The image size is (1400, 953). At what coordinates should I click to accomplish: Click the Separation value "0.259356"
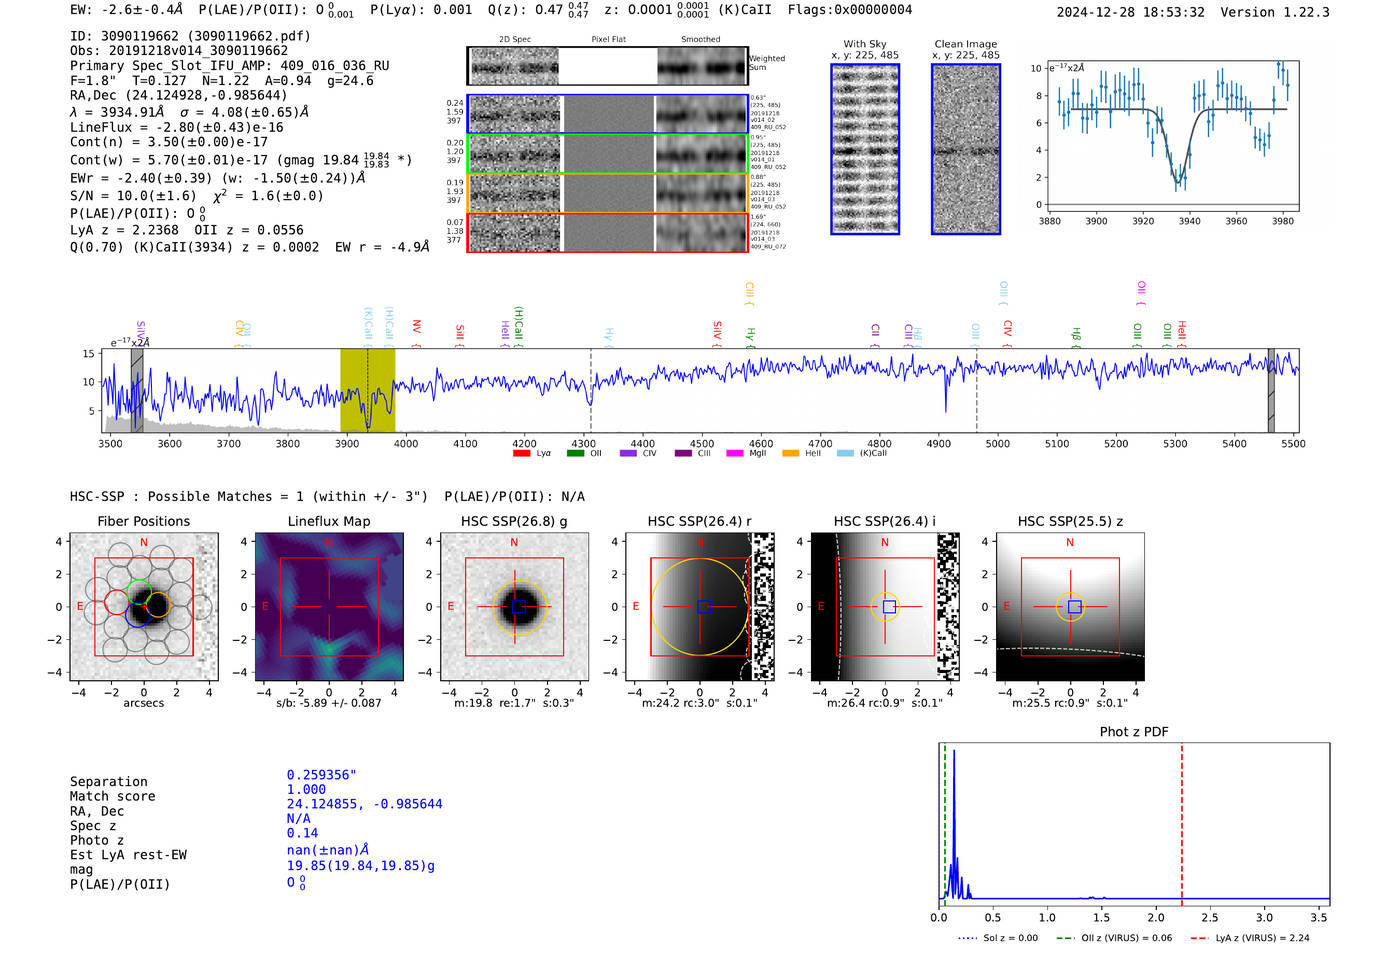[x=318, y=775]
